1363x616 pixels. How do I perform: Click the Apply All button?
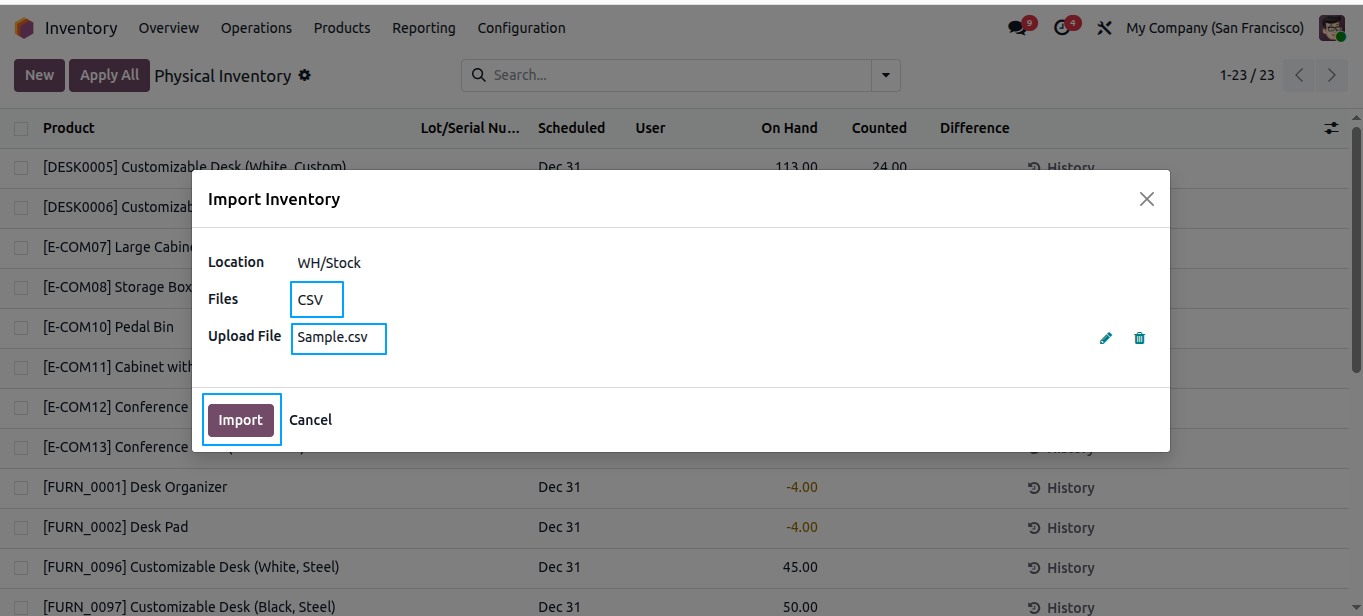[x=110, y=75]
